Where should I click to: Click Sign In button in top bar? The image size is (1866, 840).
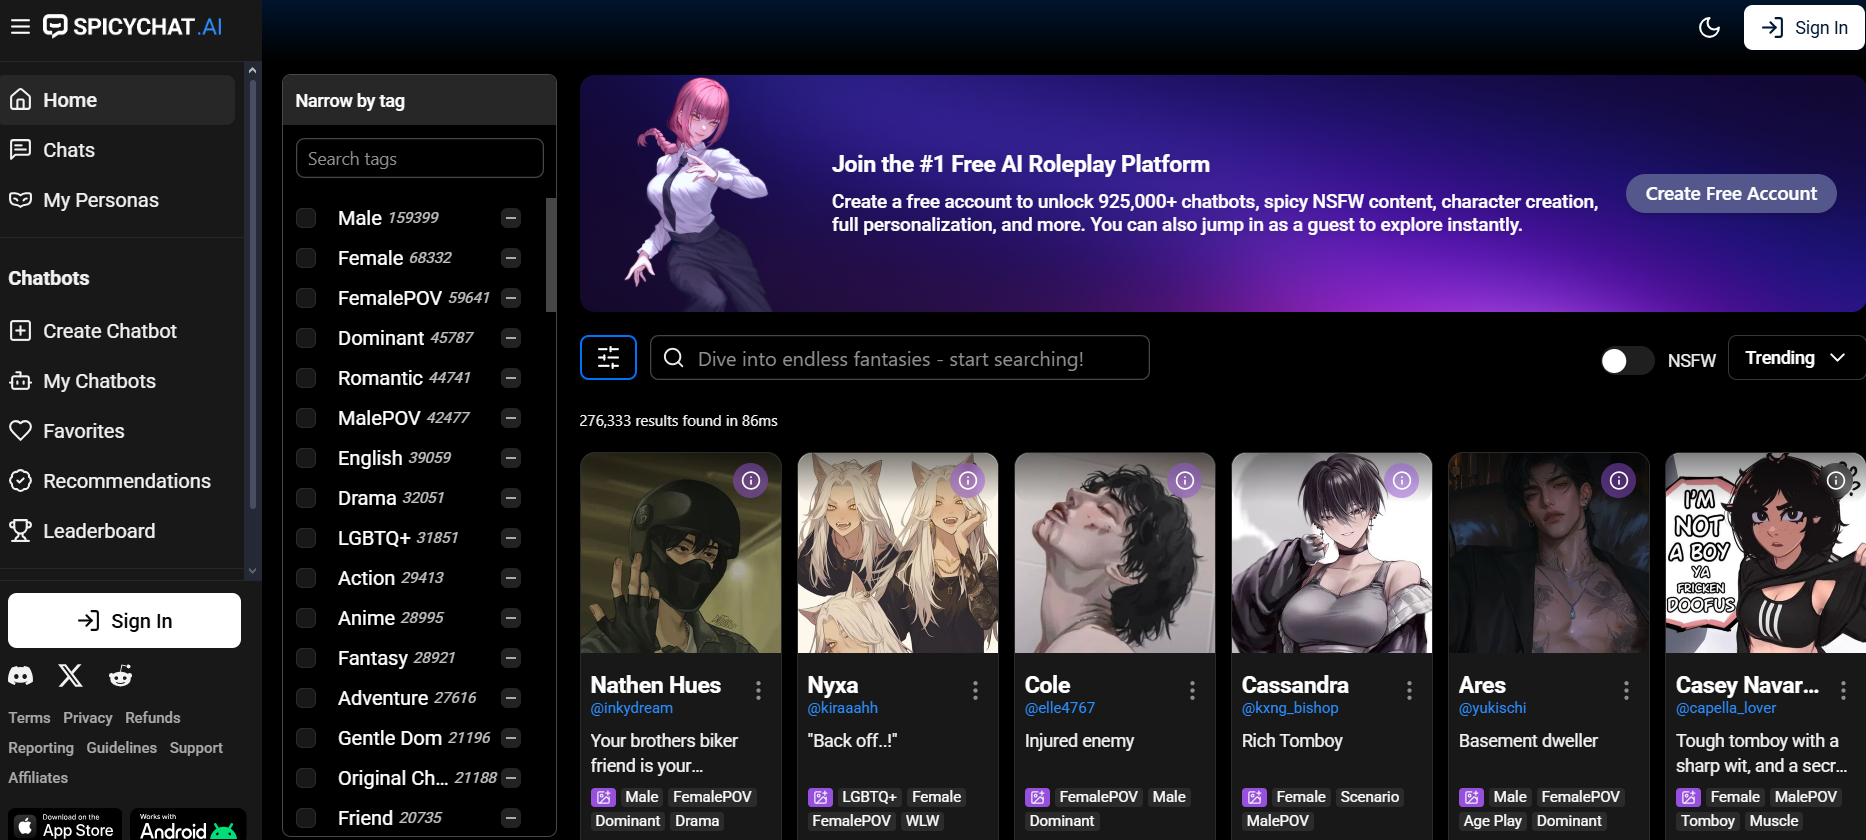pyautogui.click(x=1804, y=28)
